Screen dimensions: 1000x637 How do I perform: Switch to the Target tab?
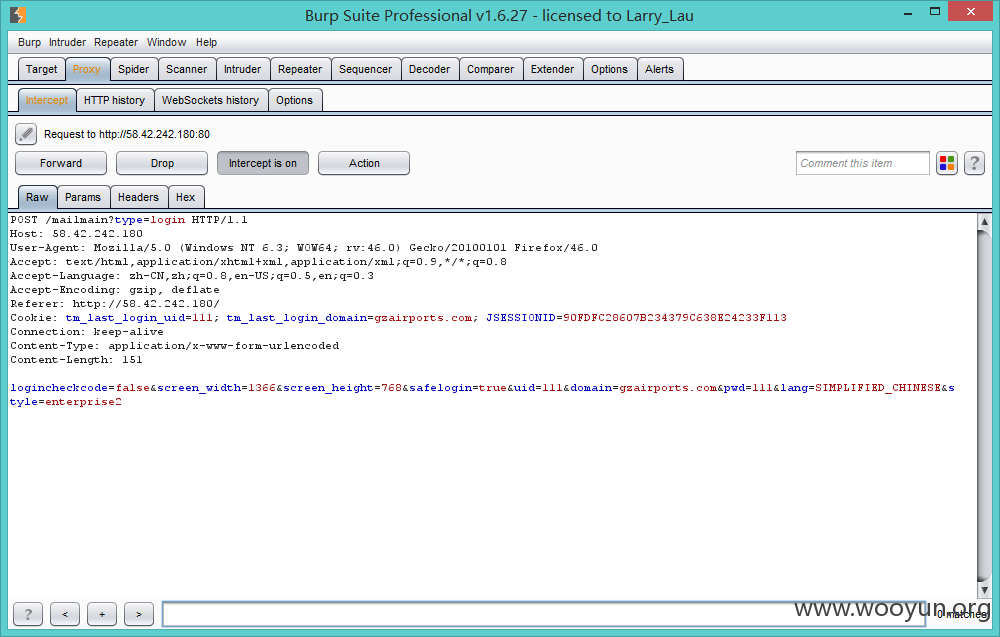[41, 69]
